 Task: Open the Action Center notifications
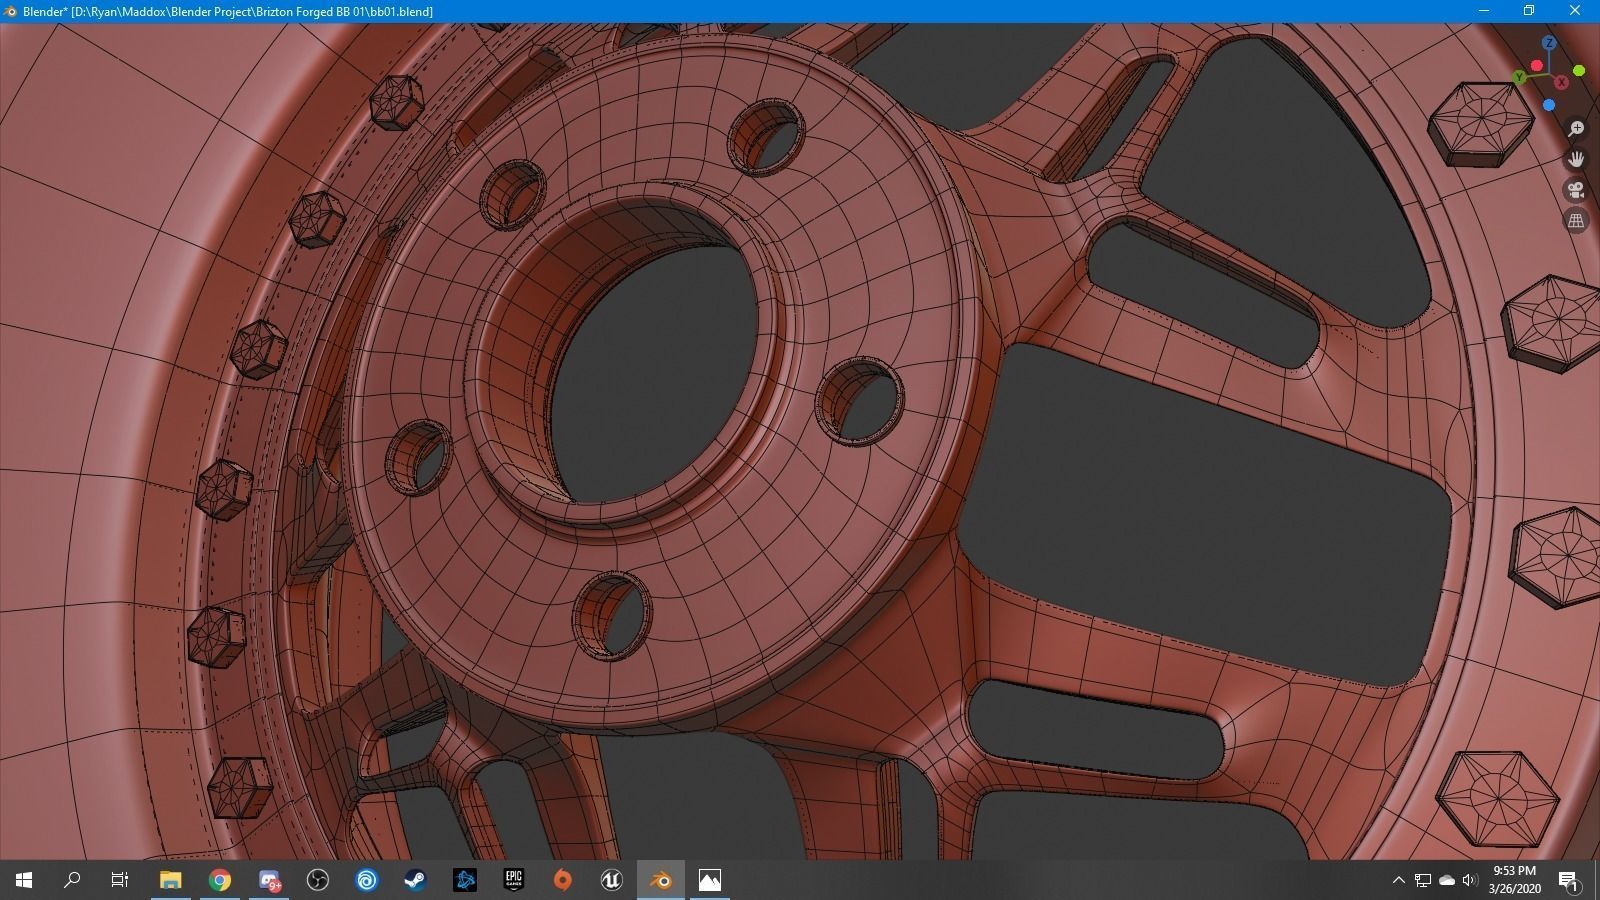click(x=1568, y=880)
